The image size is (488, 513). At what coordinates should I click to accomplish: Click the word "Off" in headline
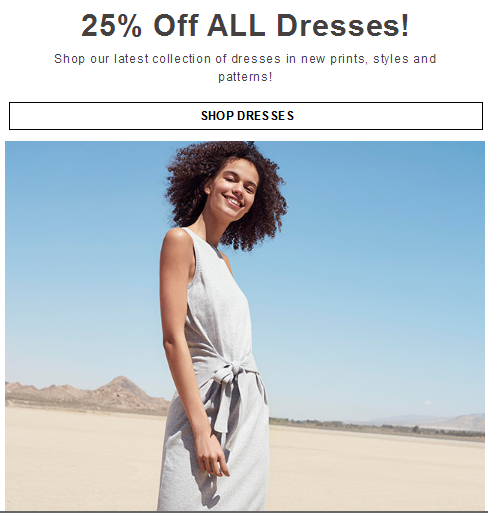tap(176, 25)
